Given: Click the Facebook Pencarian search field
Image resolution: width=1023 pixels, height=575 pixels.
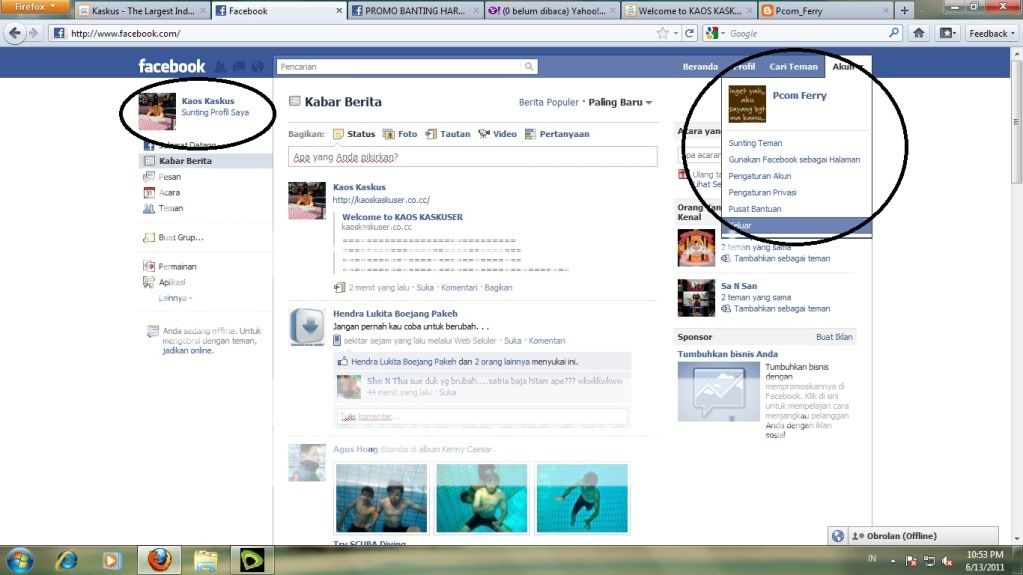Looking at the screenshot, I should [x=399, y=67].
